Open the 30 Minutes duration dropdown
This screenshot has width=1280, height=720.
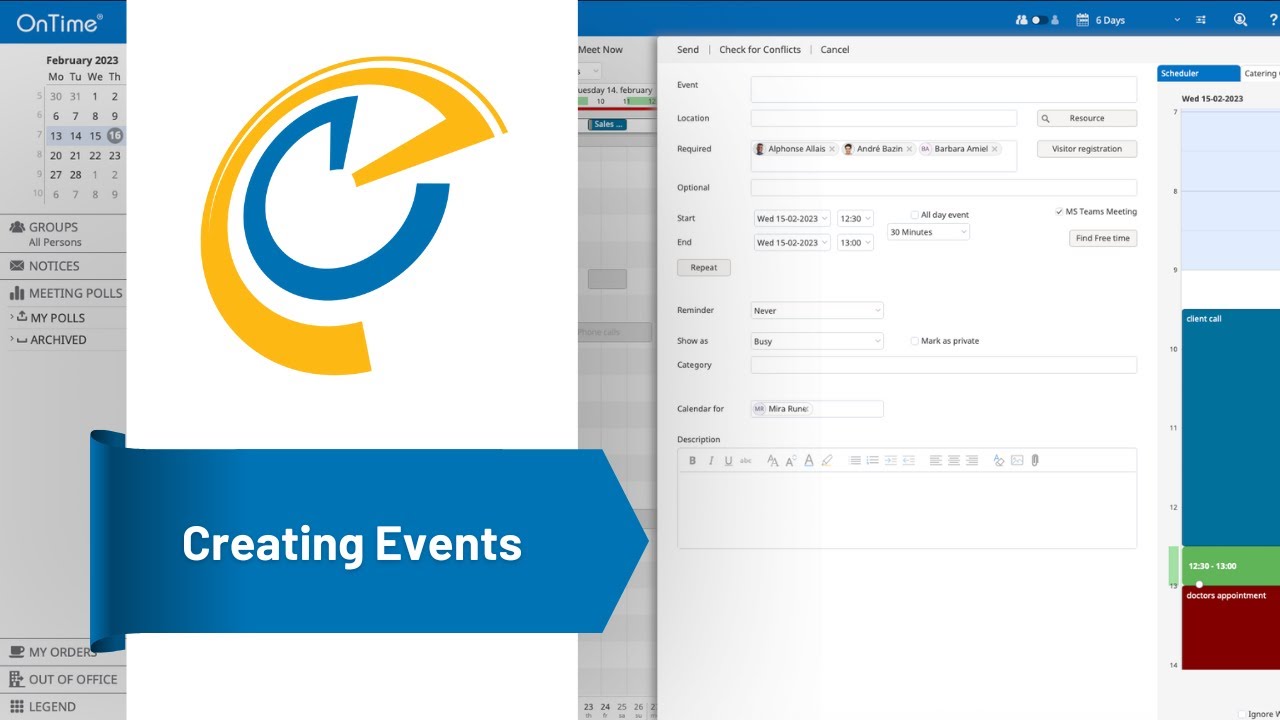928,232
